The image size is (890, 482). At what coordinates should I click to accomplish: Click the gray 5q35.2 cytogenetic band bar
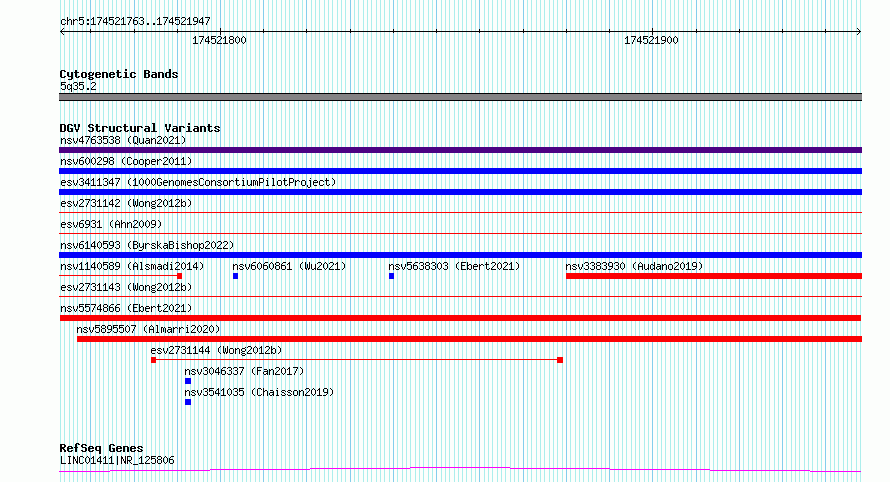pos(460,97)
